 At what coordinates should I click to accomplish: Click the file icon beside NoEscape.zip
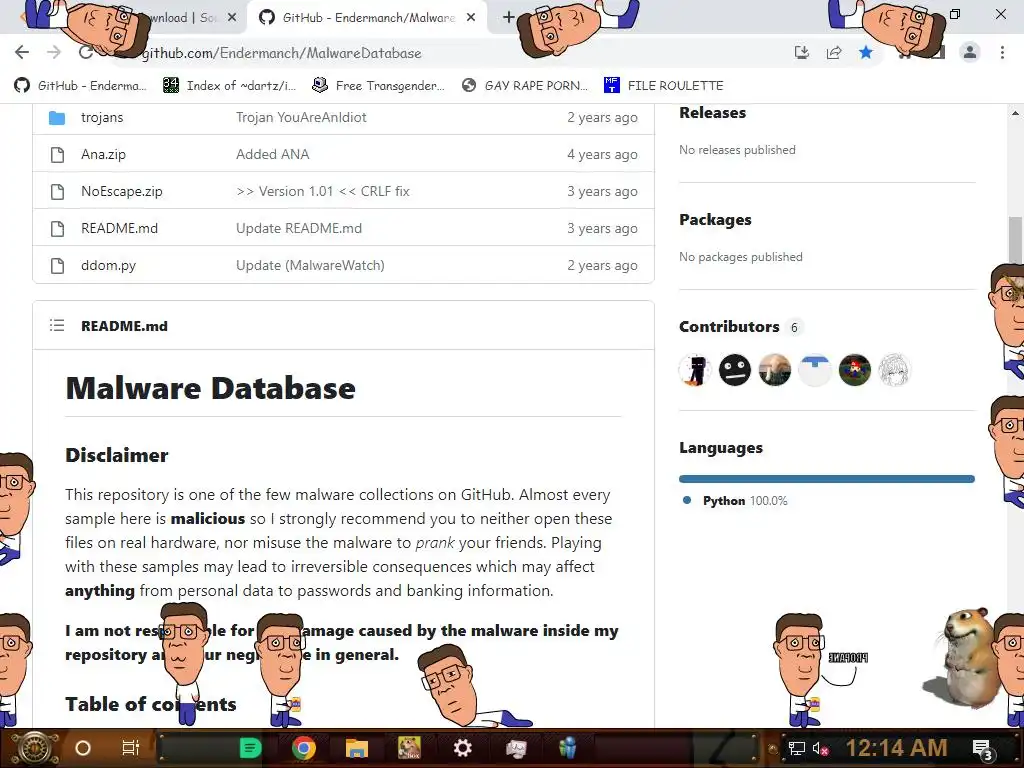(x=57, y=191)
